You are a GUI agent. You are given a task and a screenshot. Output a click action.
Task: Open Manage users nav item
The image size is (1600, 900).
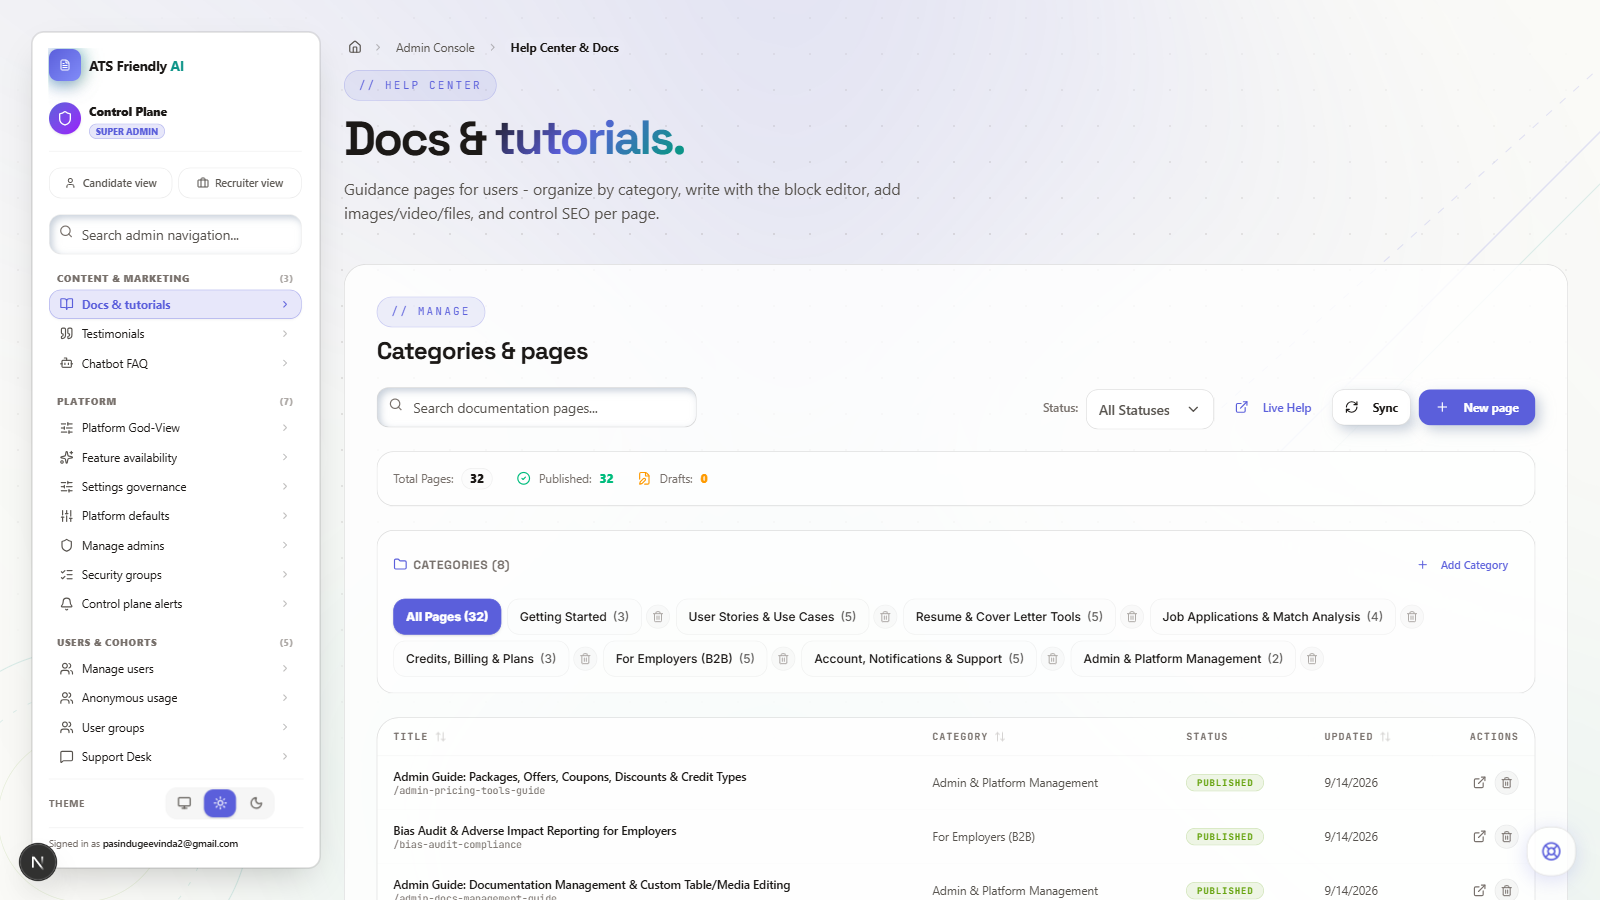[175, 669]
